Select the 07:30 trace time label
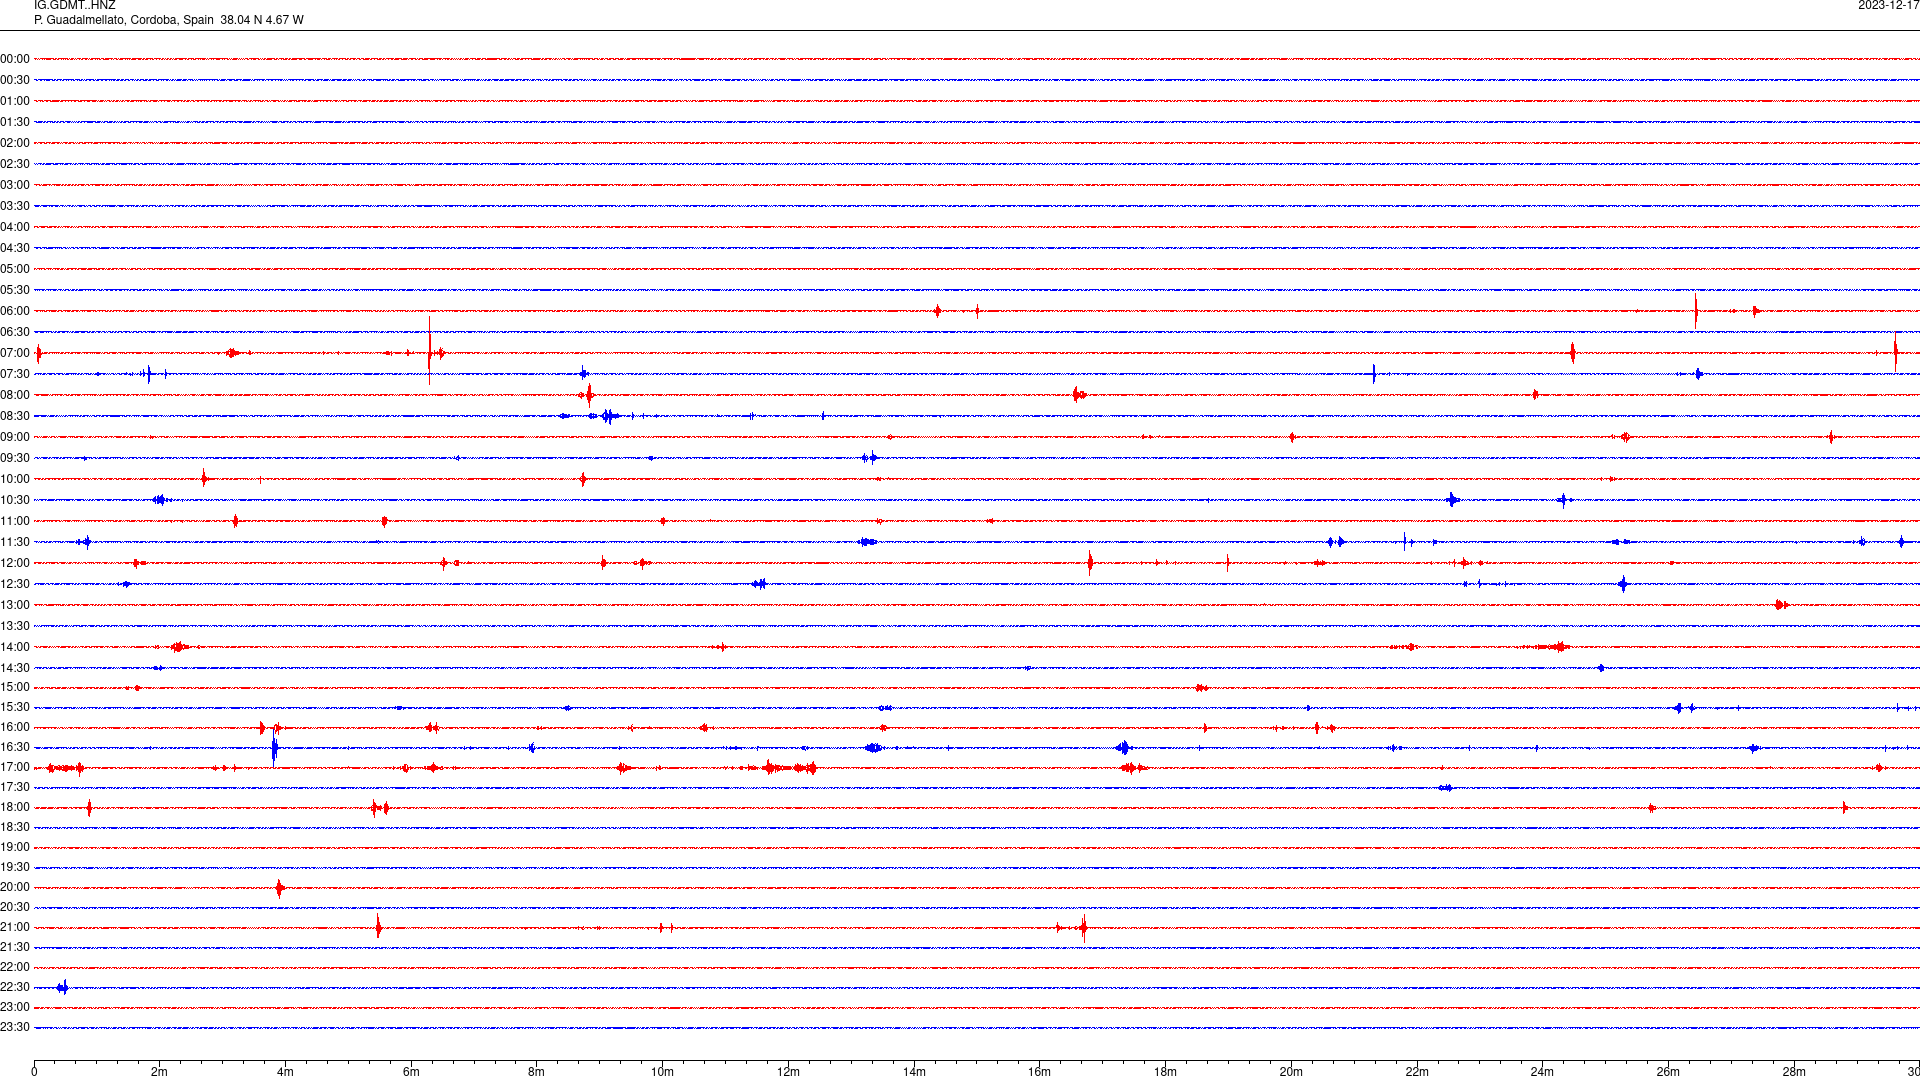1920x1080 pixels. 15,374
